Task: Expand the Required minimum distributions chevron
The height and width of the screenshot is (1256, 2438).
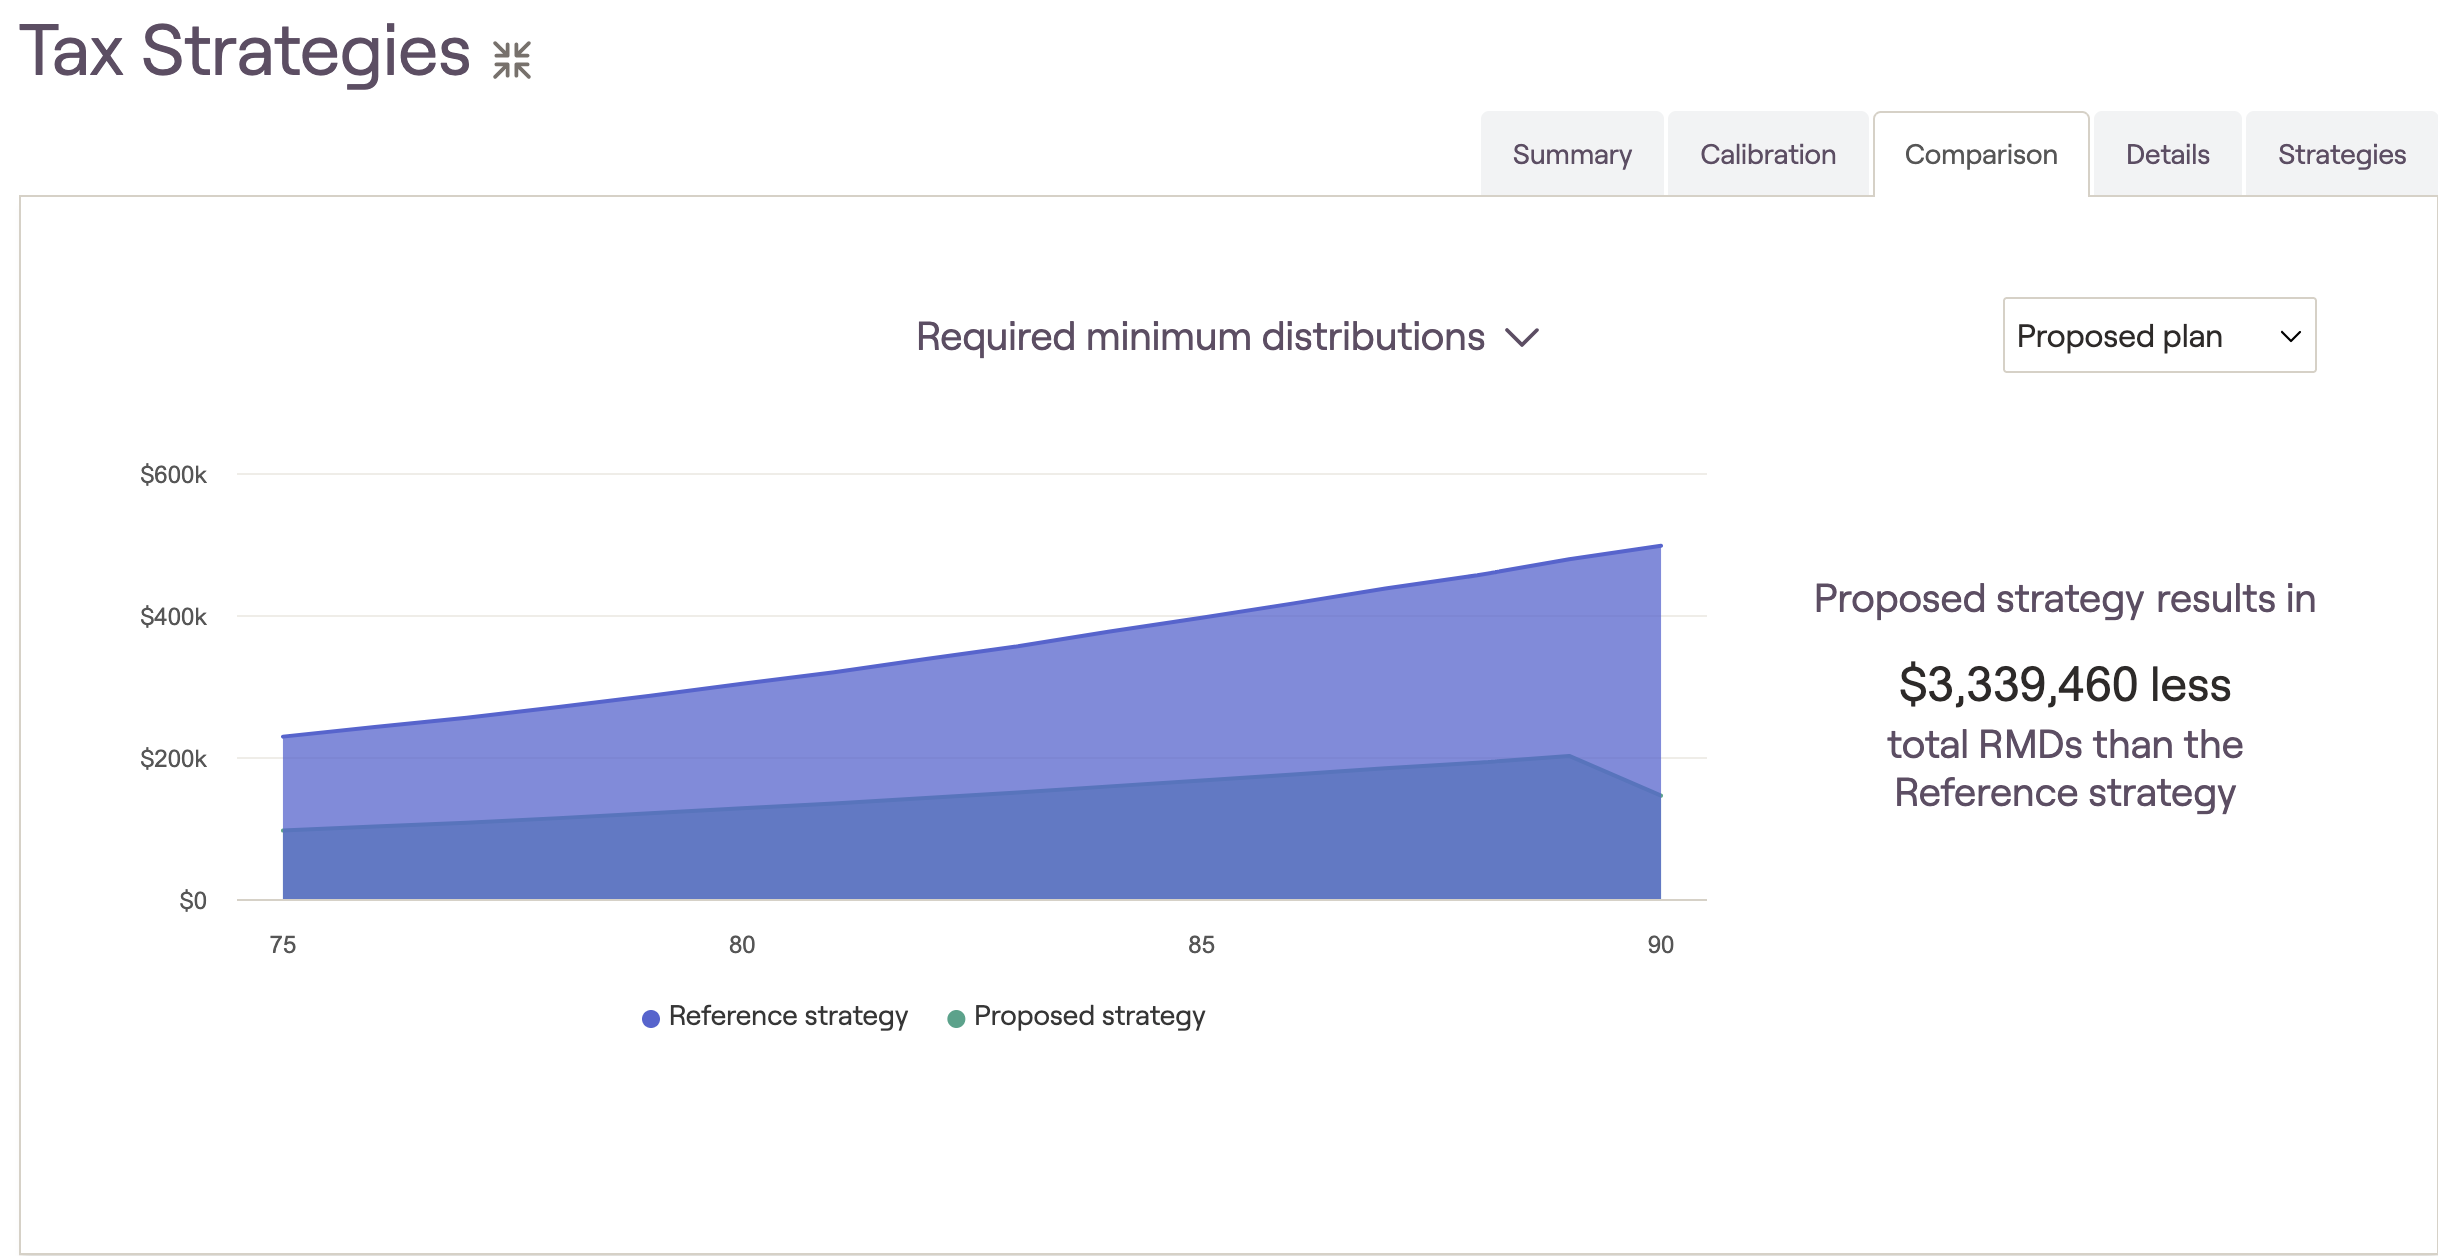Action: (x=1522, y=338)
